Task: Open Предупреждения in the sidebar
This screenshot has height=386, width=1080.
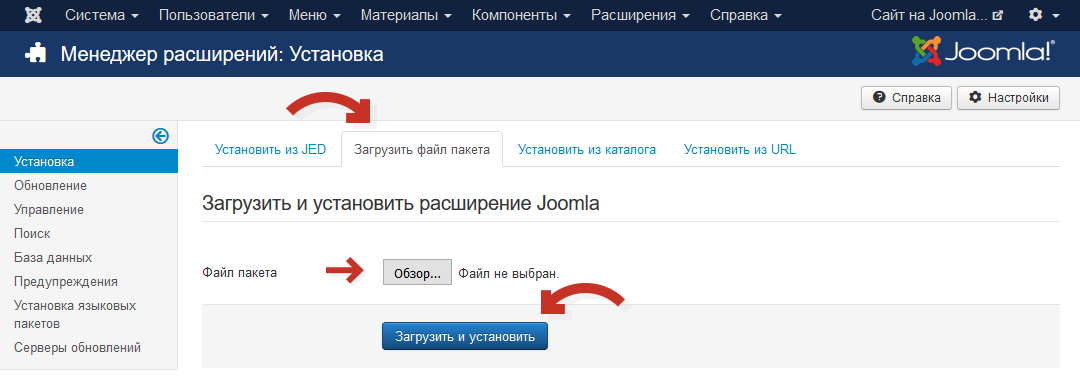Action: [x=65, y=281]
